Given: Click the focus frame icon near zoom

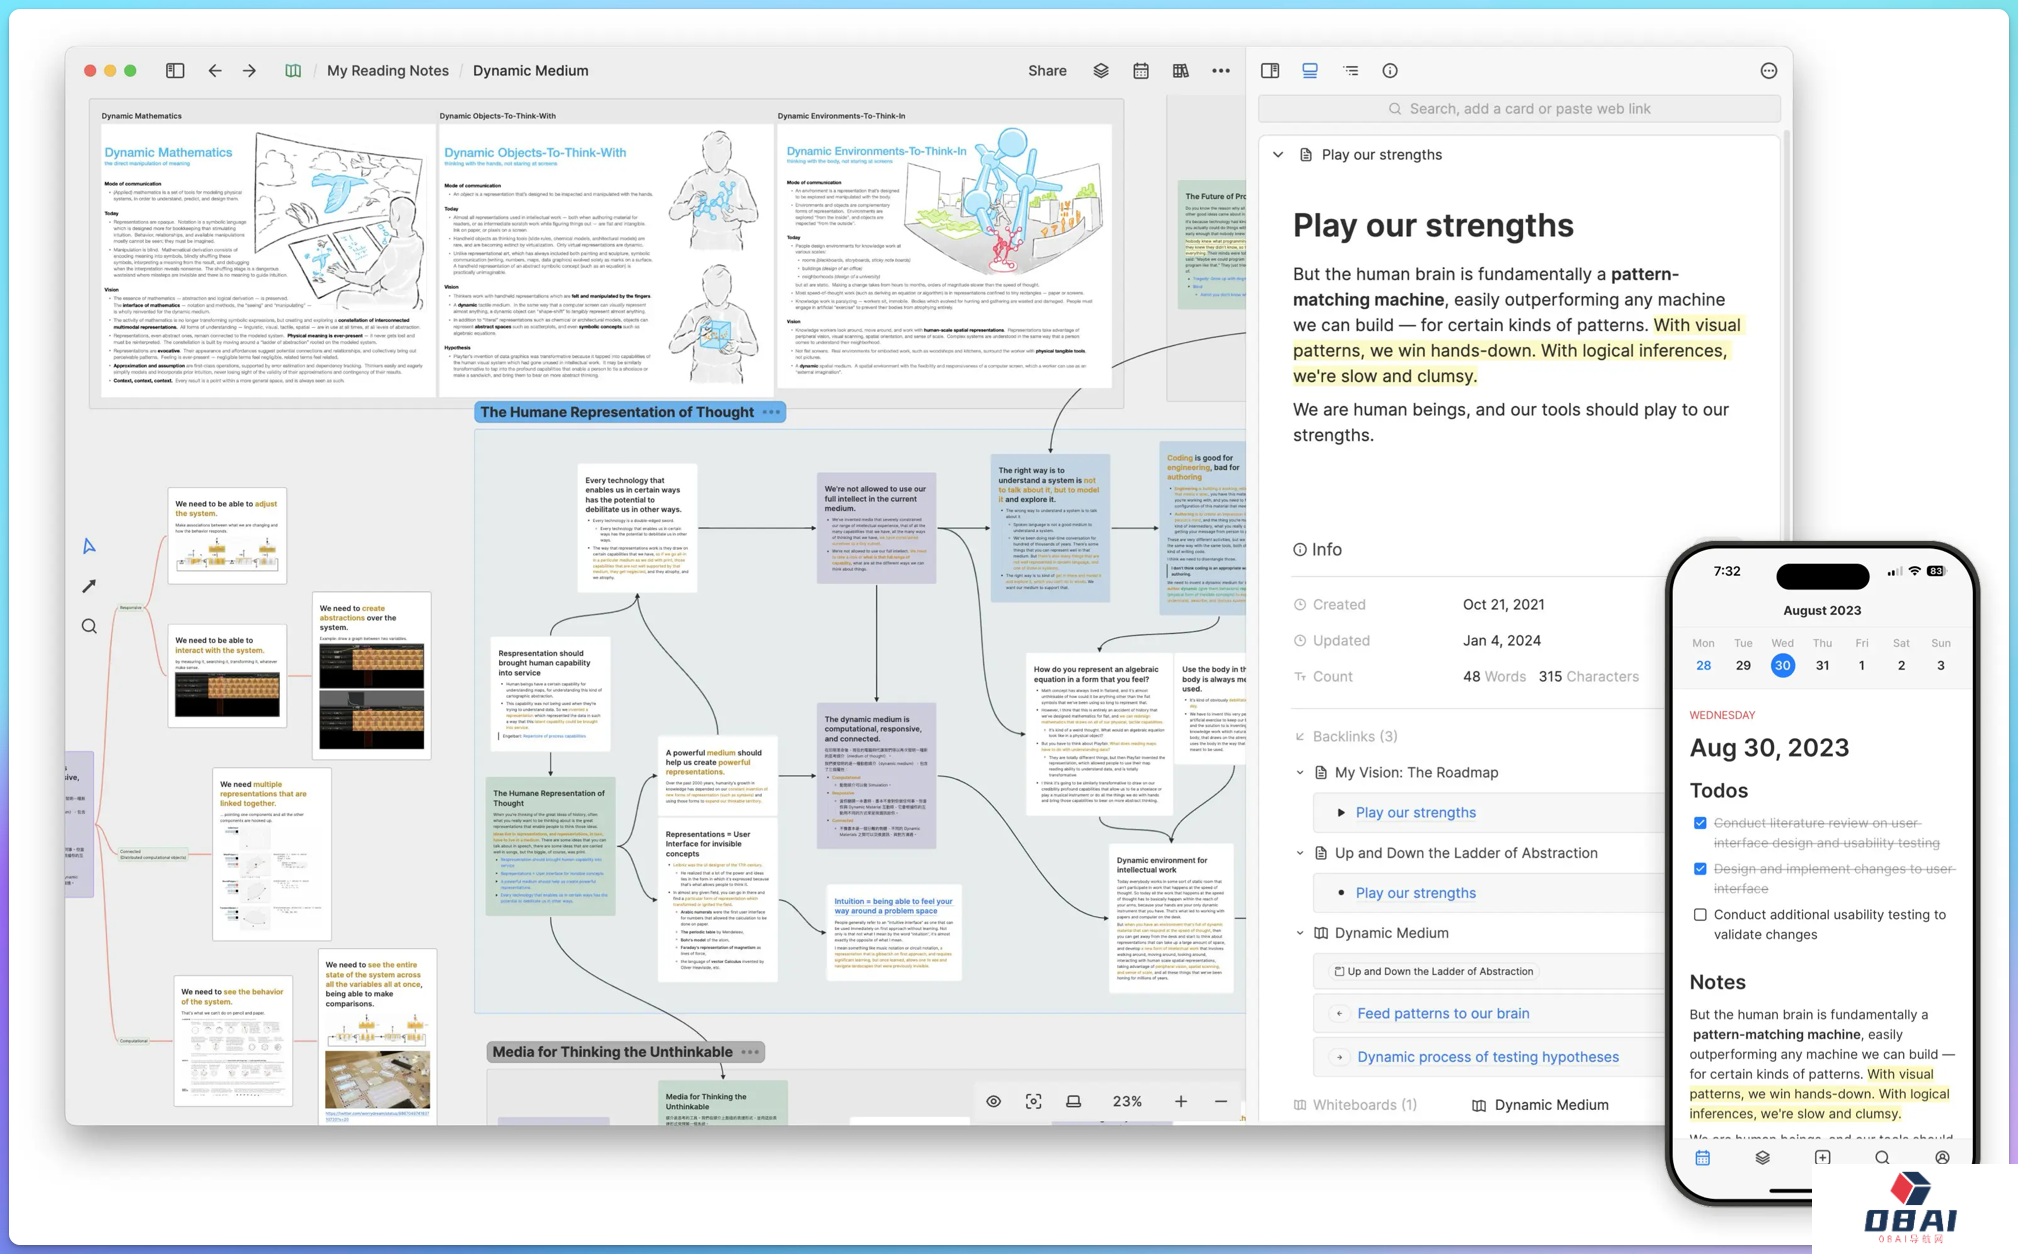Looking at the screenshot, I should (x=1033, y=1101).
